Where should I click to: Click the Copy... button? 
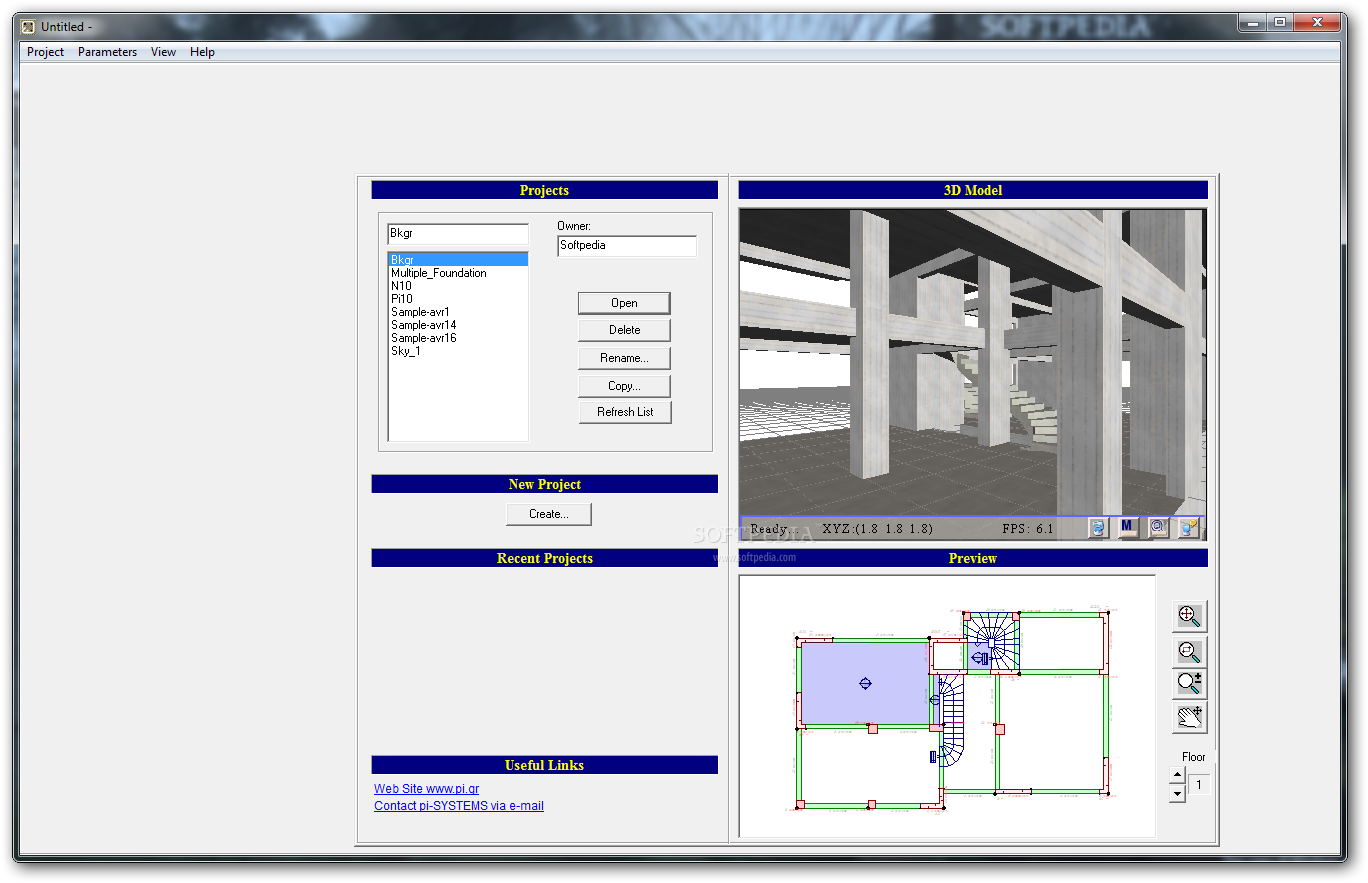(624, 386)
